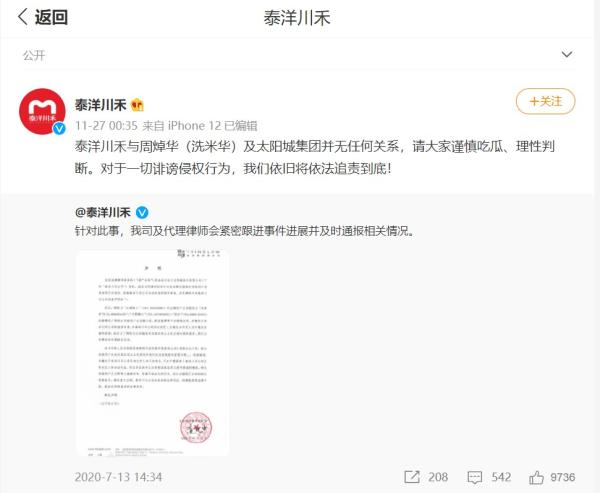Image resolution: width=600 pixels, height=493 pixels.
Task: Click the 11-27 00:35 post timestamp
Action: pyautogui.click(x=106, y=126)
